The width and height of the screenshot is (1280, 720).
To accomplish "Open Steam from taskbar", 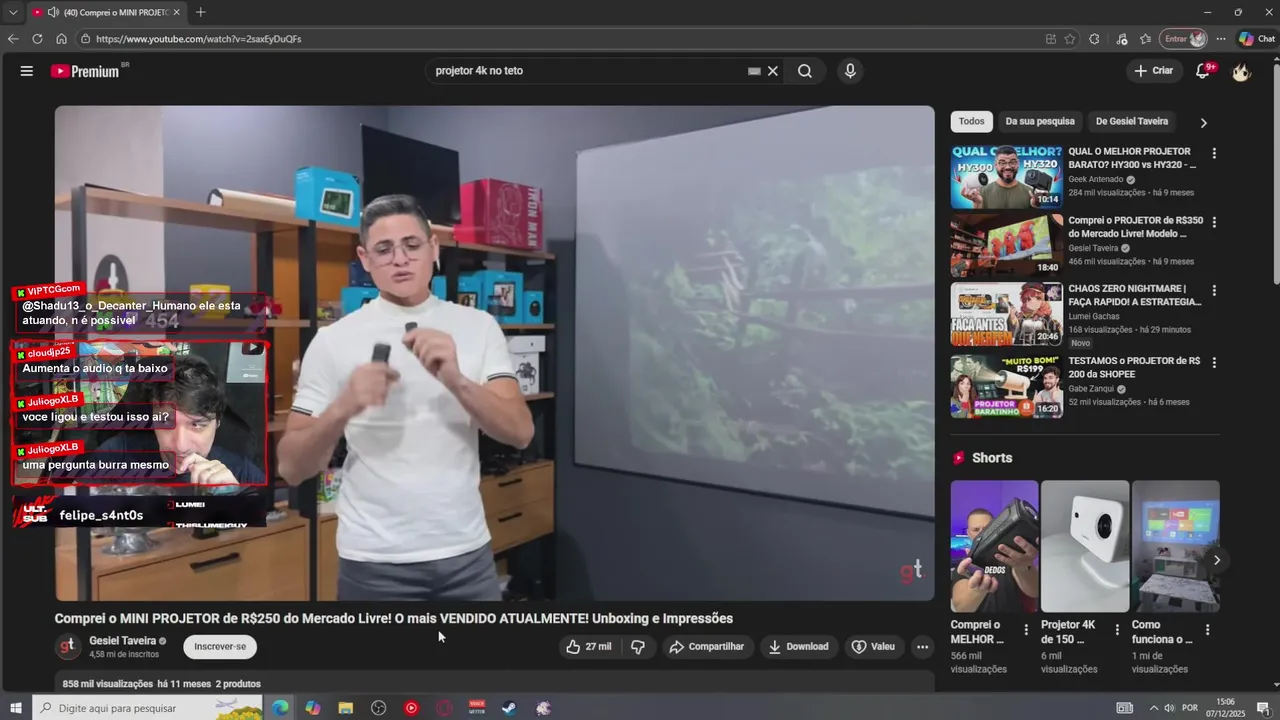I will [x=510, y=708].
